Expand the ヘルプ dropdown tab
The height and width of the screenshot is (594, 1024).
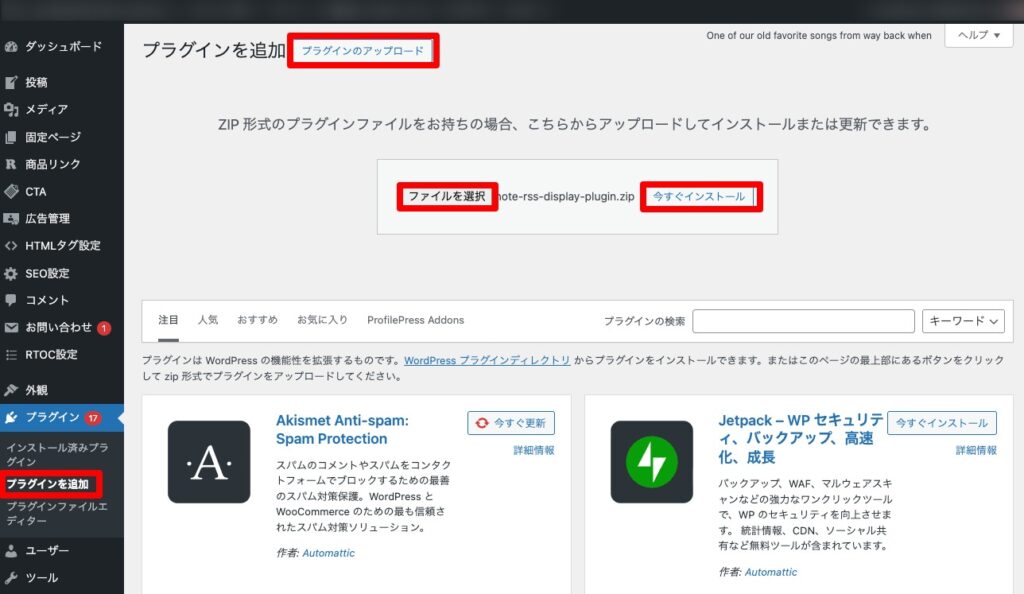tap(978, 35)
